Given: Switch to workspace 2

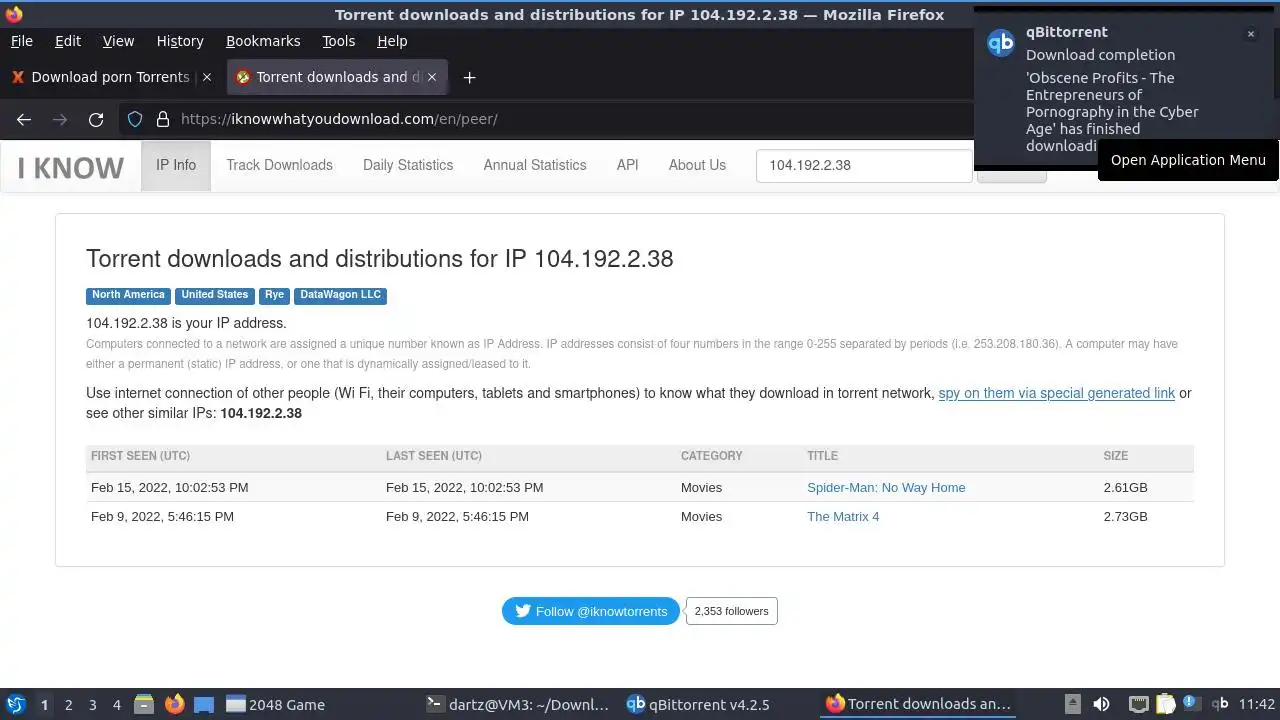Looking at the screenshot, I should point(68,705).
